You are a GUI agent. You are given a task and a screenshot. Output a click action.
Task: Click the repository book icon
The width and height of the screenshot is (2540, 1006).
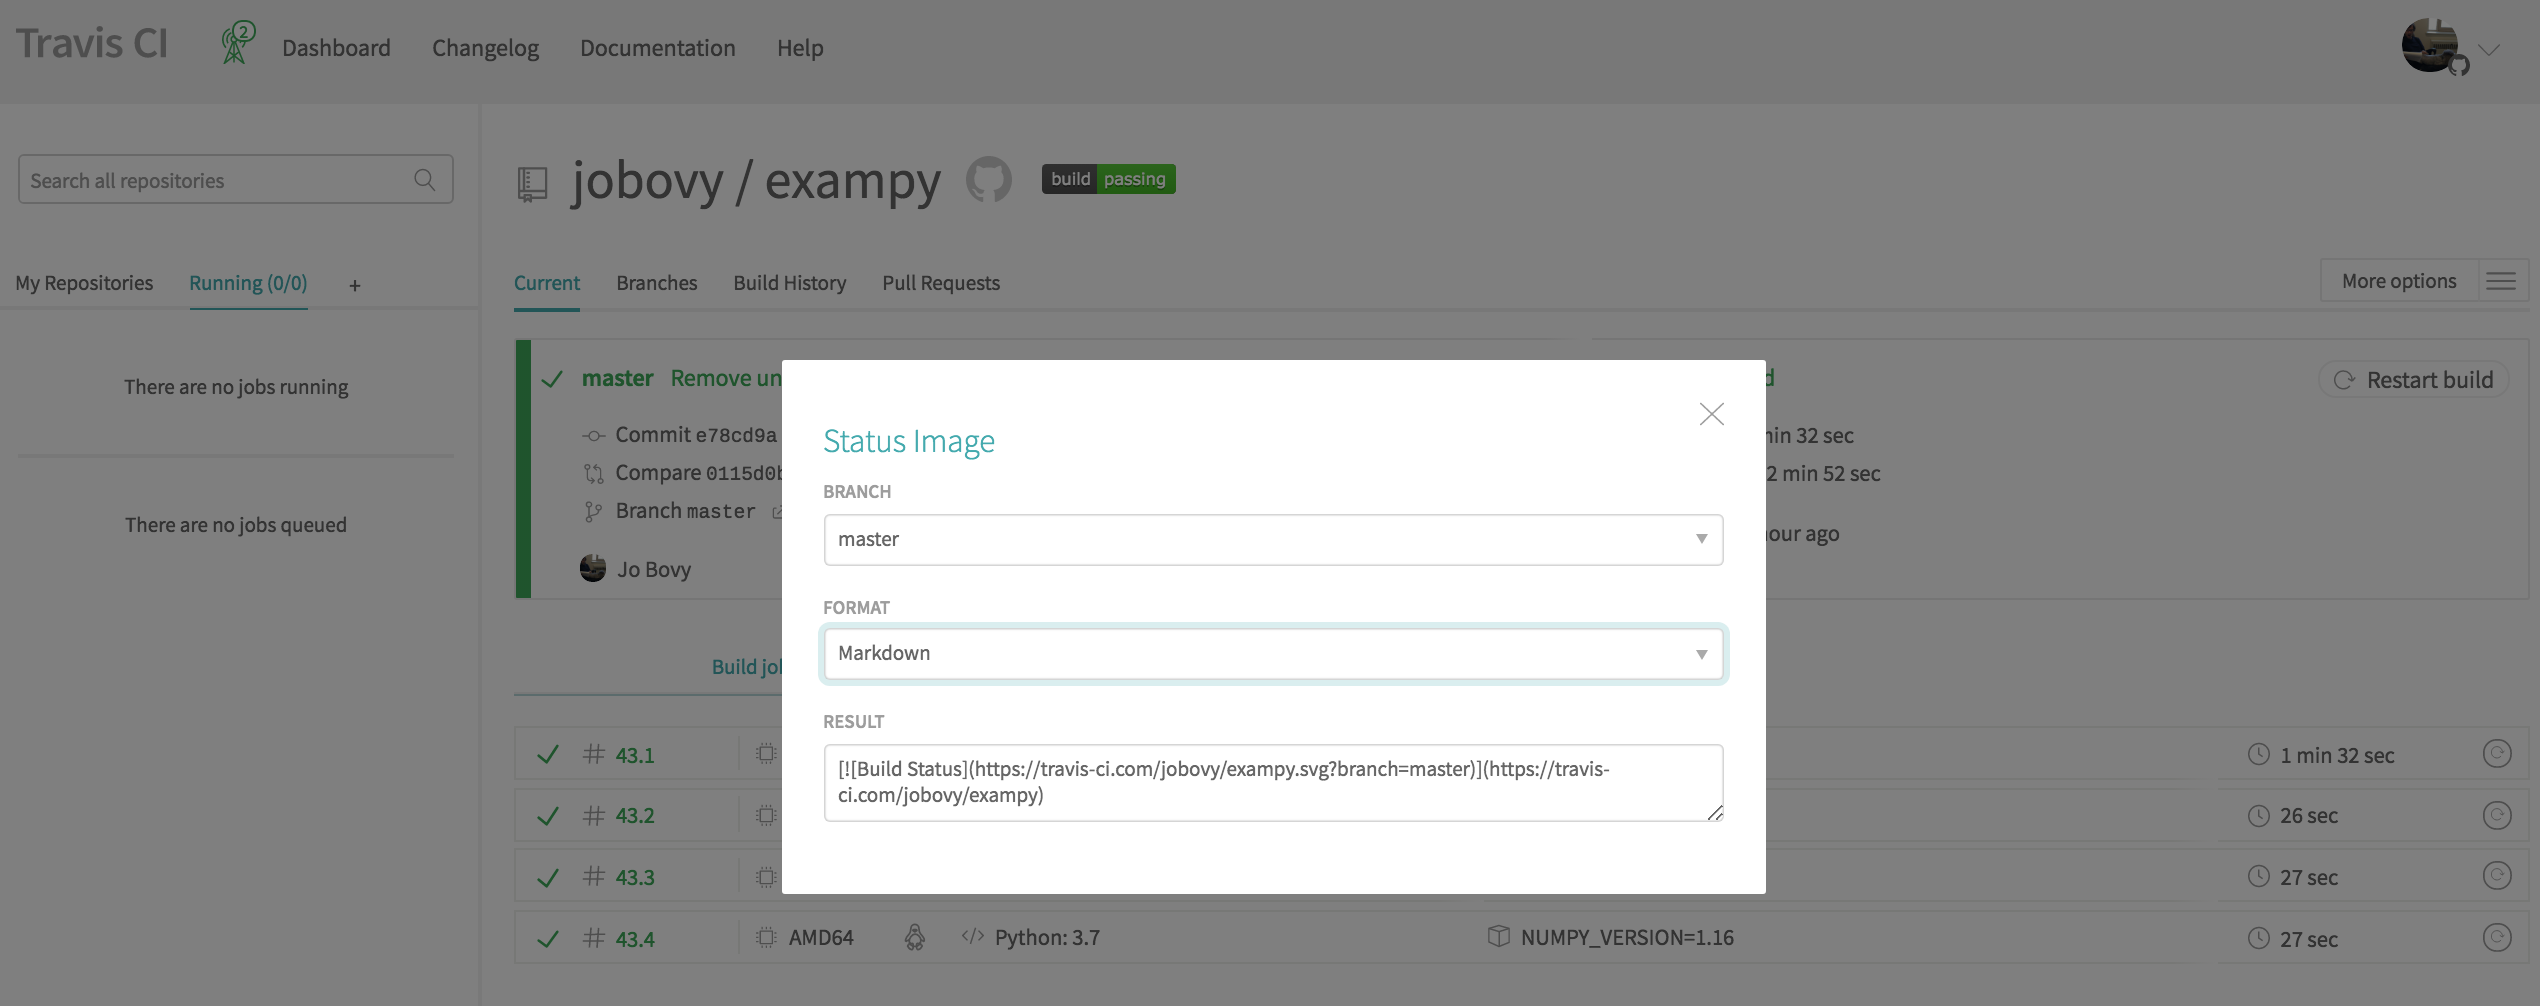pos(532,184)
